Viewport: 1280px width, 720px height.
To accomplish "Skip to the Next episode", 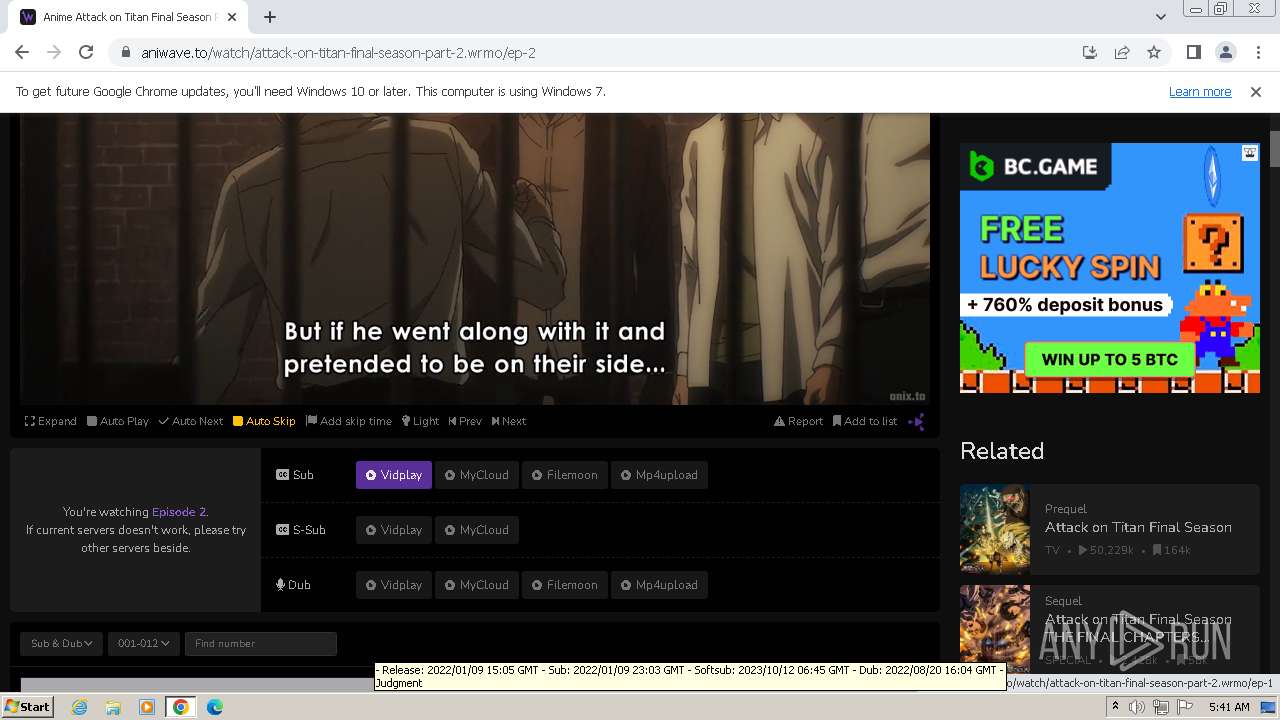I will coord(509,421).
